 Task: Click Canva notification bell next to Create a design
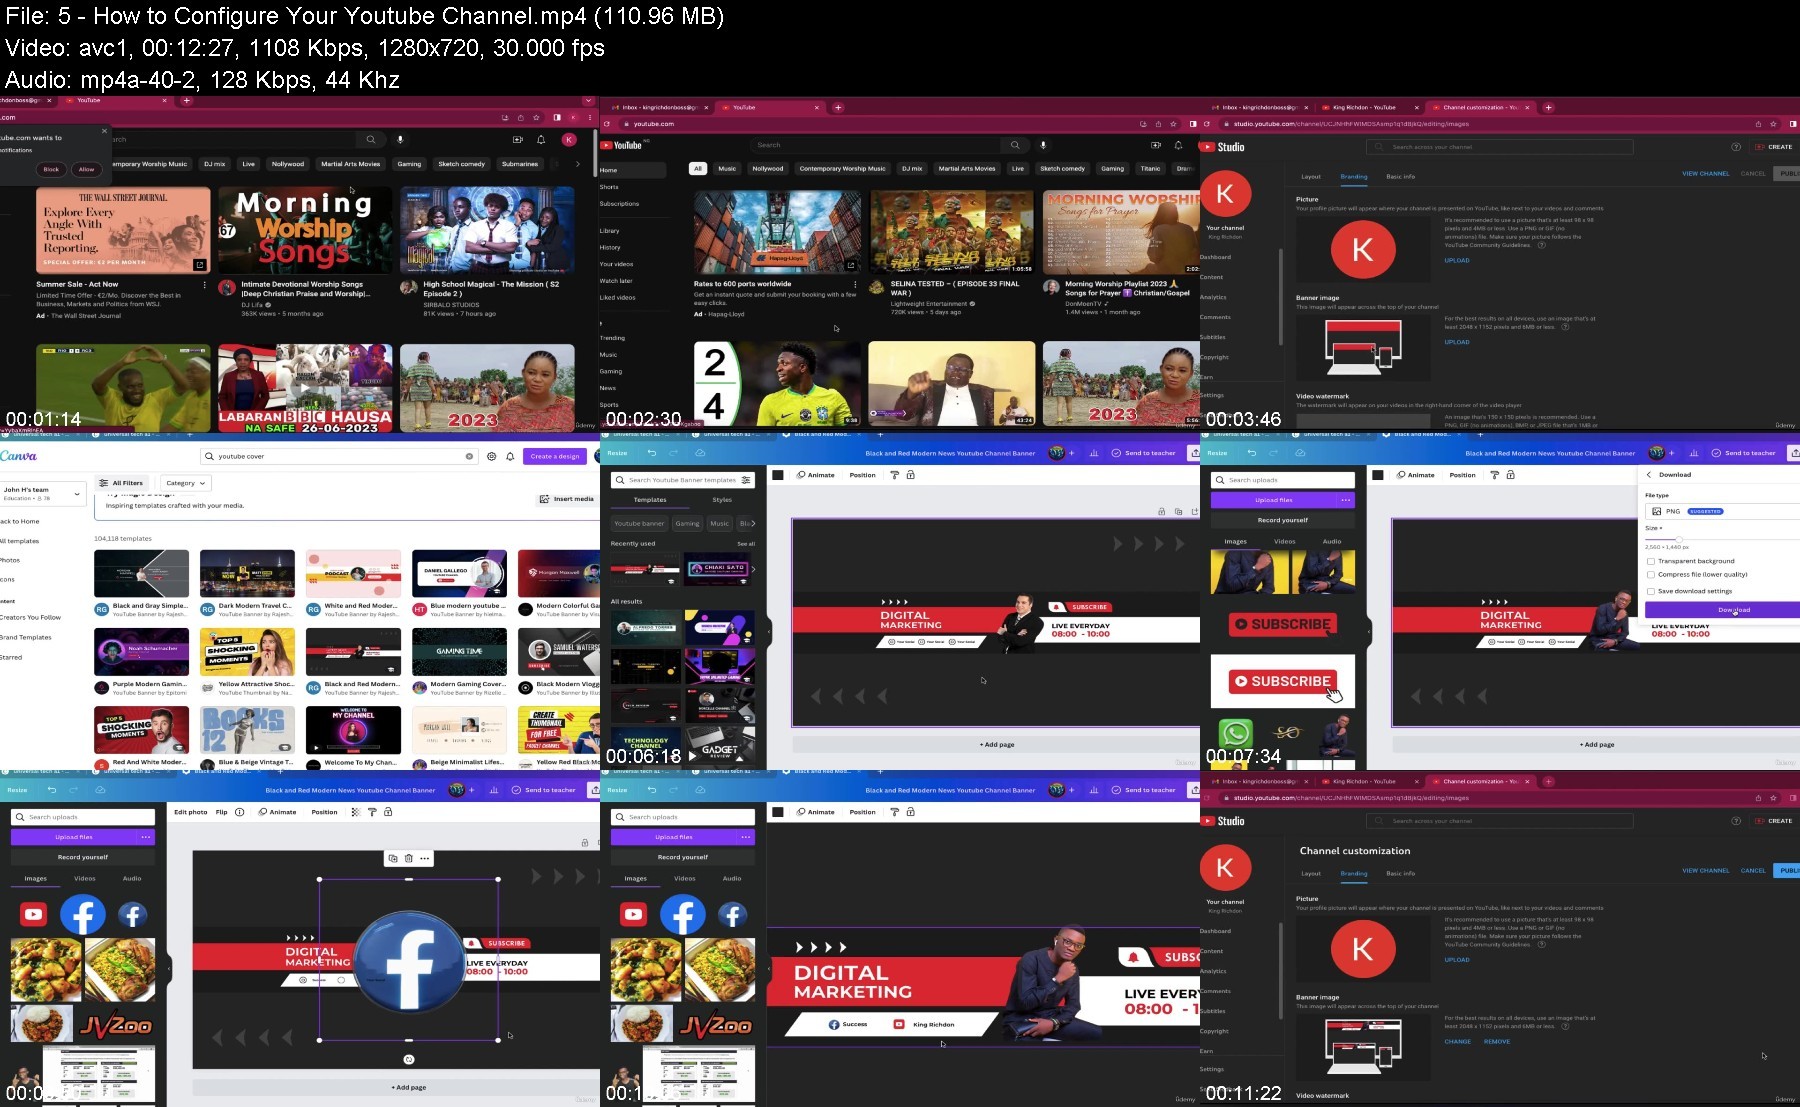point(510,456)
